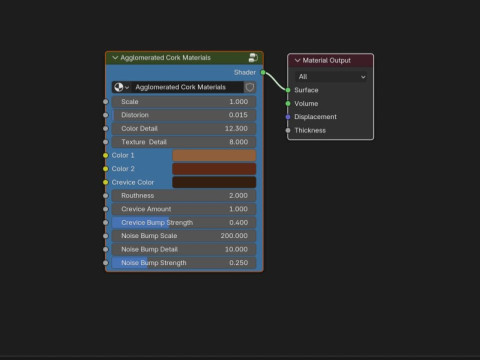This screenshot has width=480, height=360.
Task: Click the Thickness input socket
Action: [288, 130]
